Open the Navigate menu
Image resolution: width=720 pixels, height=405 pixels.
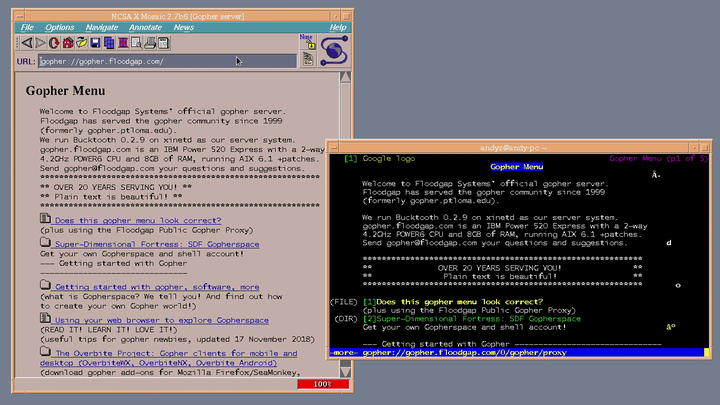(x=101, y=27)
